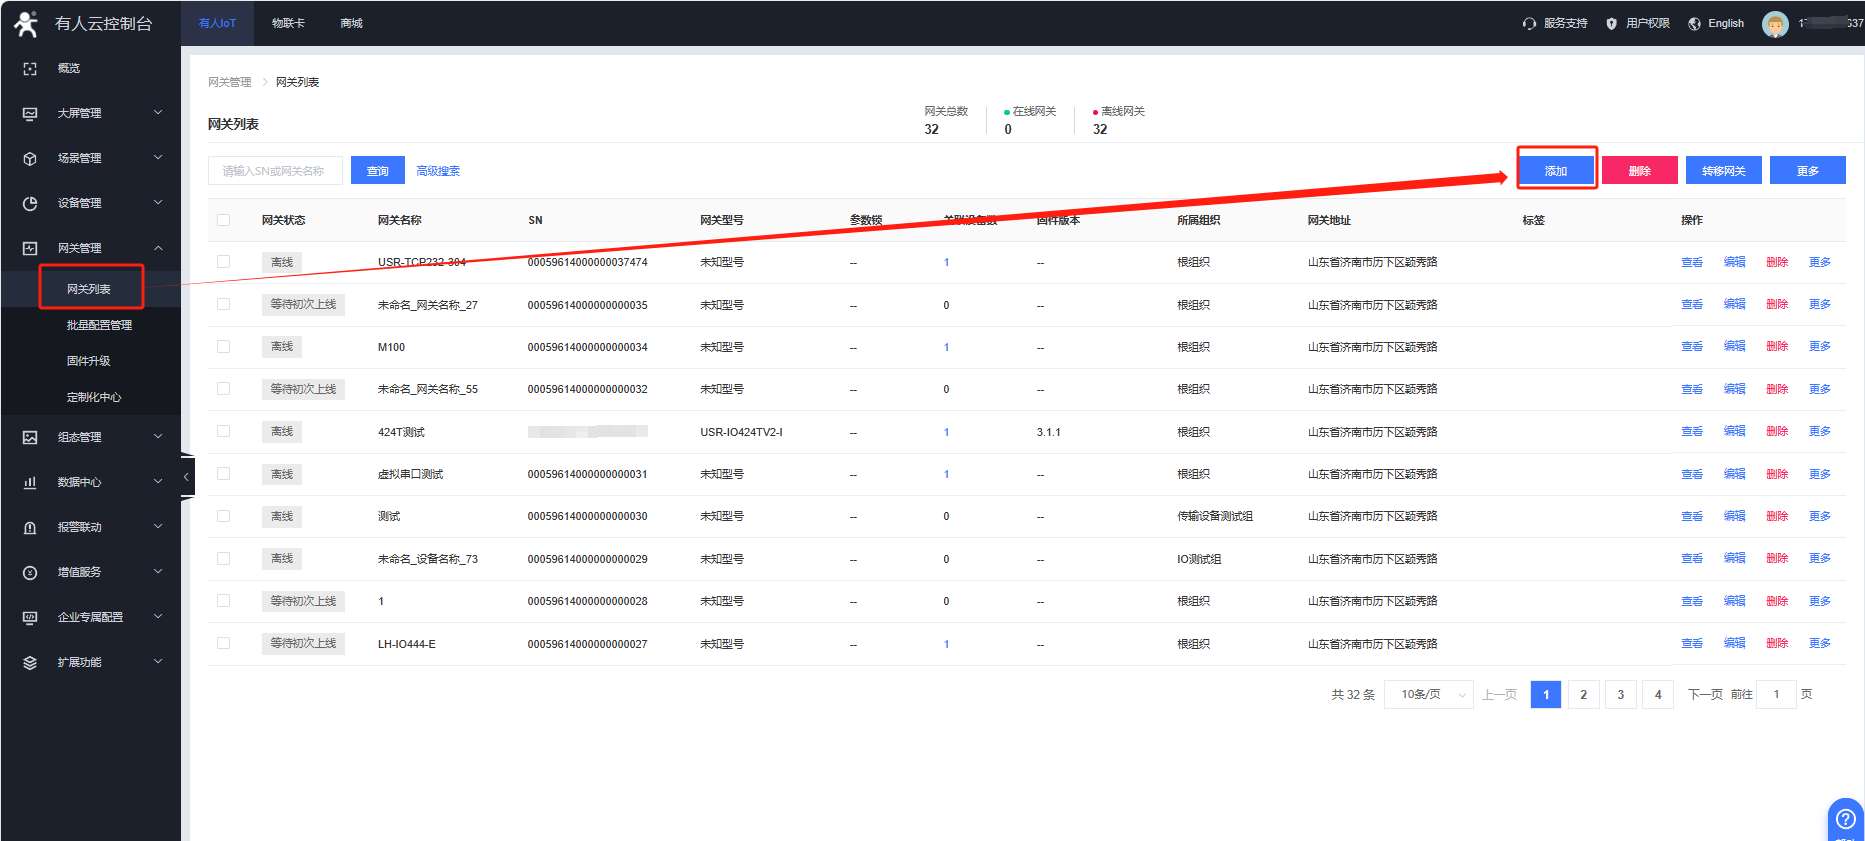Click the 服务支持 headset icon
Viewport: 1865px width, 841px height.
(x=1529, y=24)
